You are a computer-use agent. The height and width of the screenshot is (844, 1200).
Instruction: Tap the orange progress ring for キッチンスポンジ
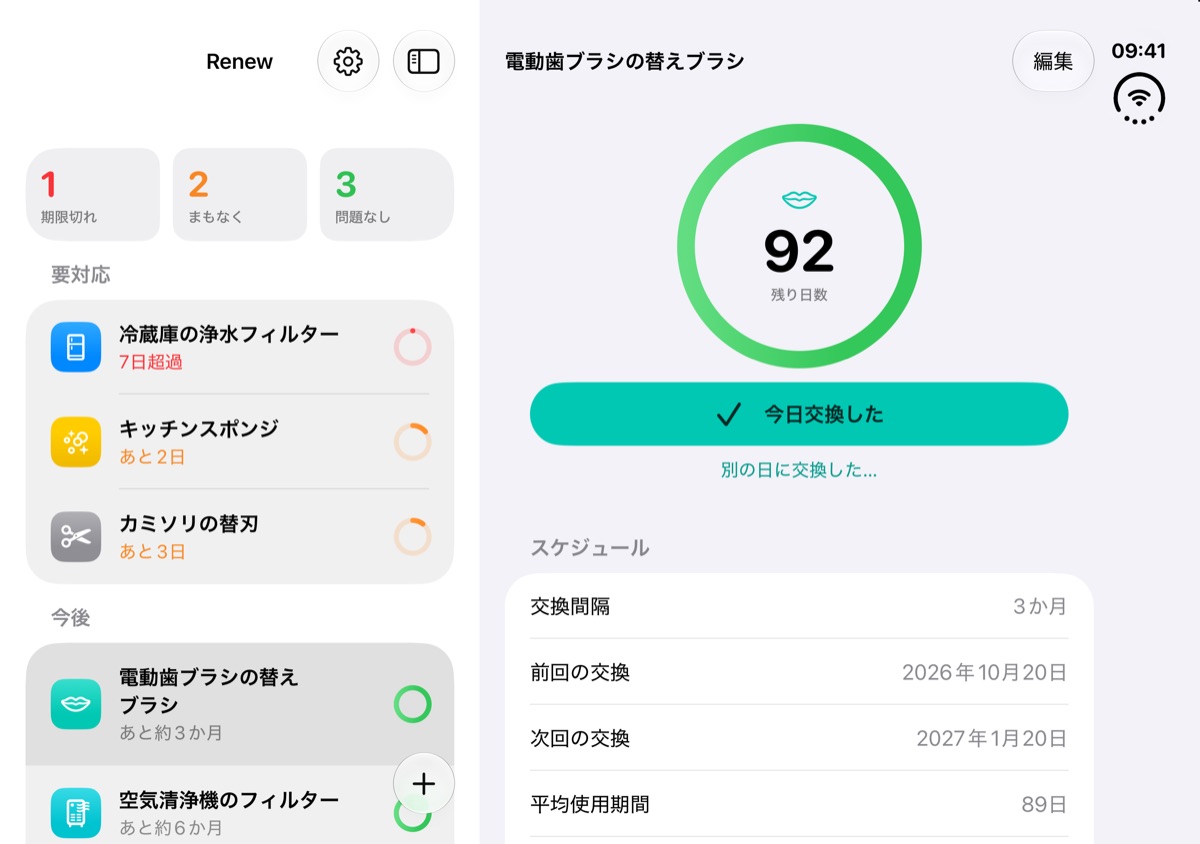pyautogui.click(x=412, y=442)
